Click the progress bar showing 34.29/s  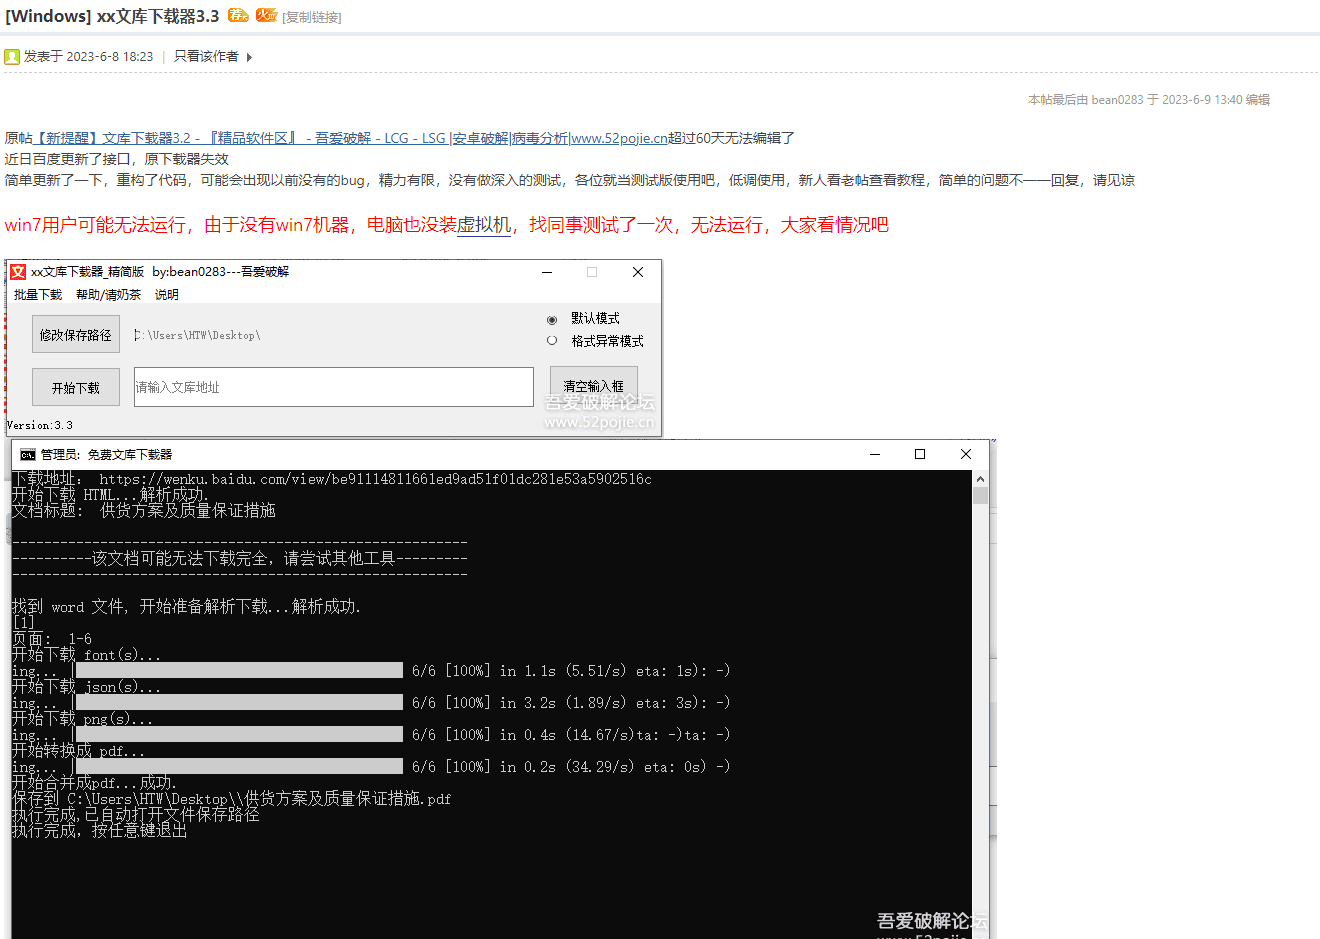(x=239, y=766)
